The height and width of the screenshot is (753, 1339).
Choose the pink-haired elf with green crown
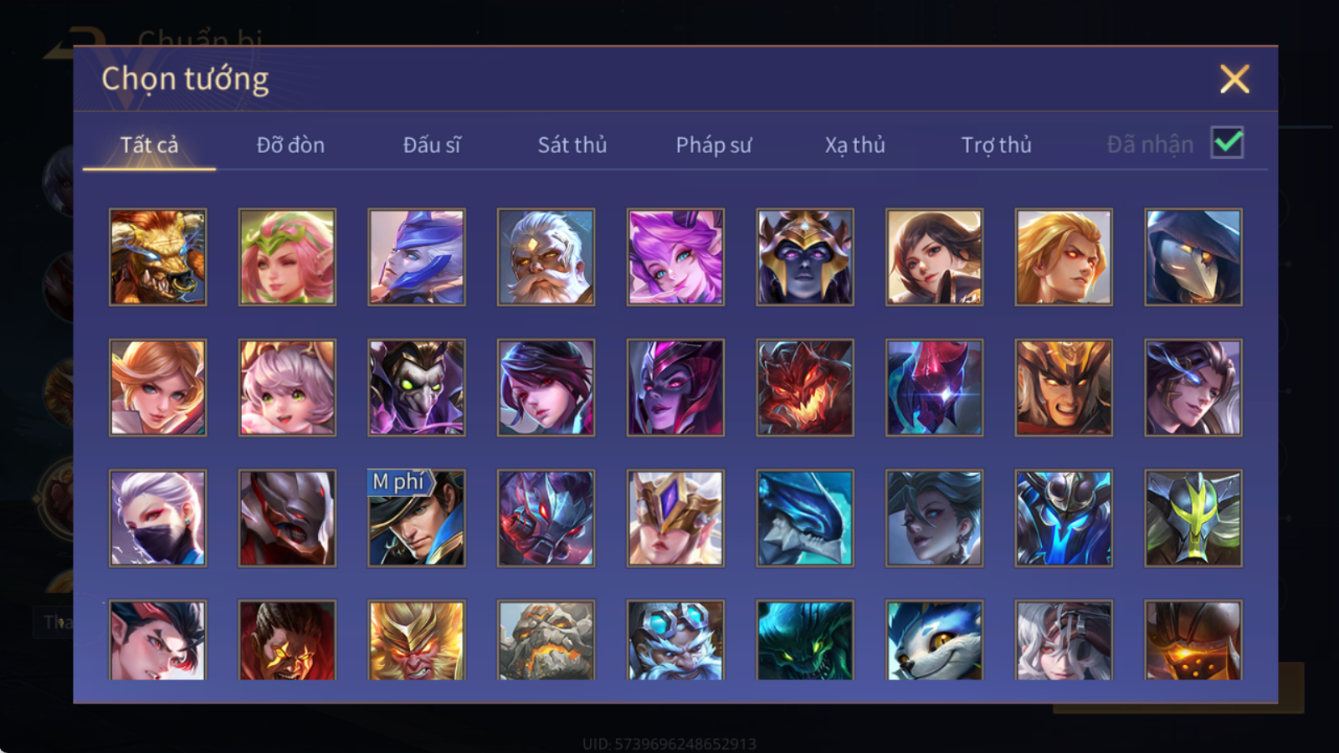tap(287, 257)
